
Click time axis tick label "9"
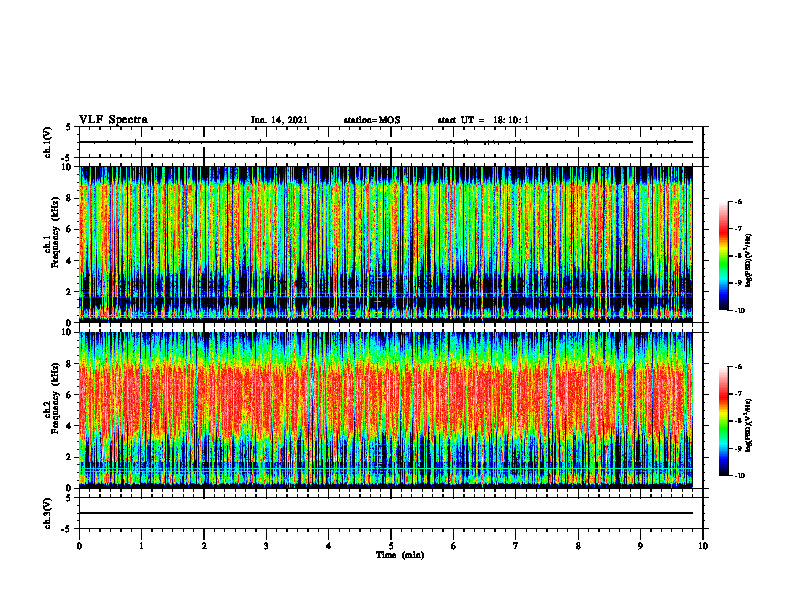(640, 546)
